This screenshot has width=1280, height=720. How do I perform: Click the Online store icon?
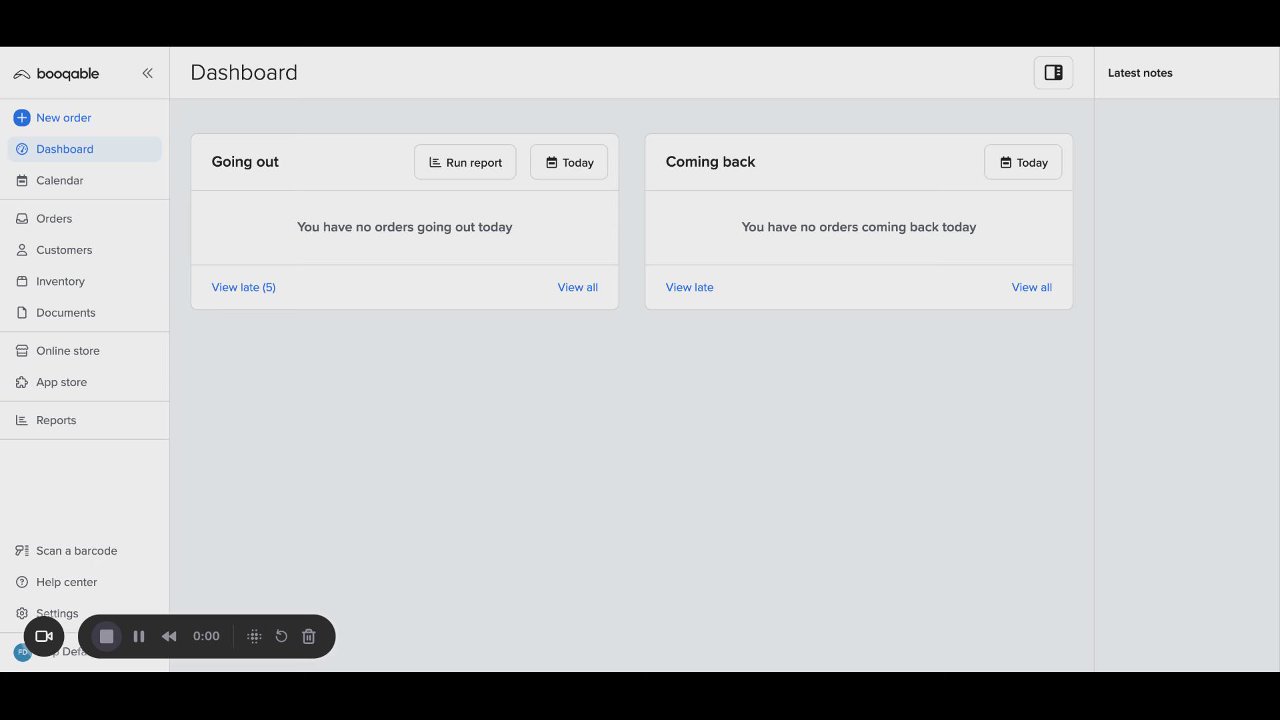point(22,351)
